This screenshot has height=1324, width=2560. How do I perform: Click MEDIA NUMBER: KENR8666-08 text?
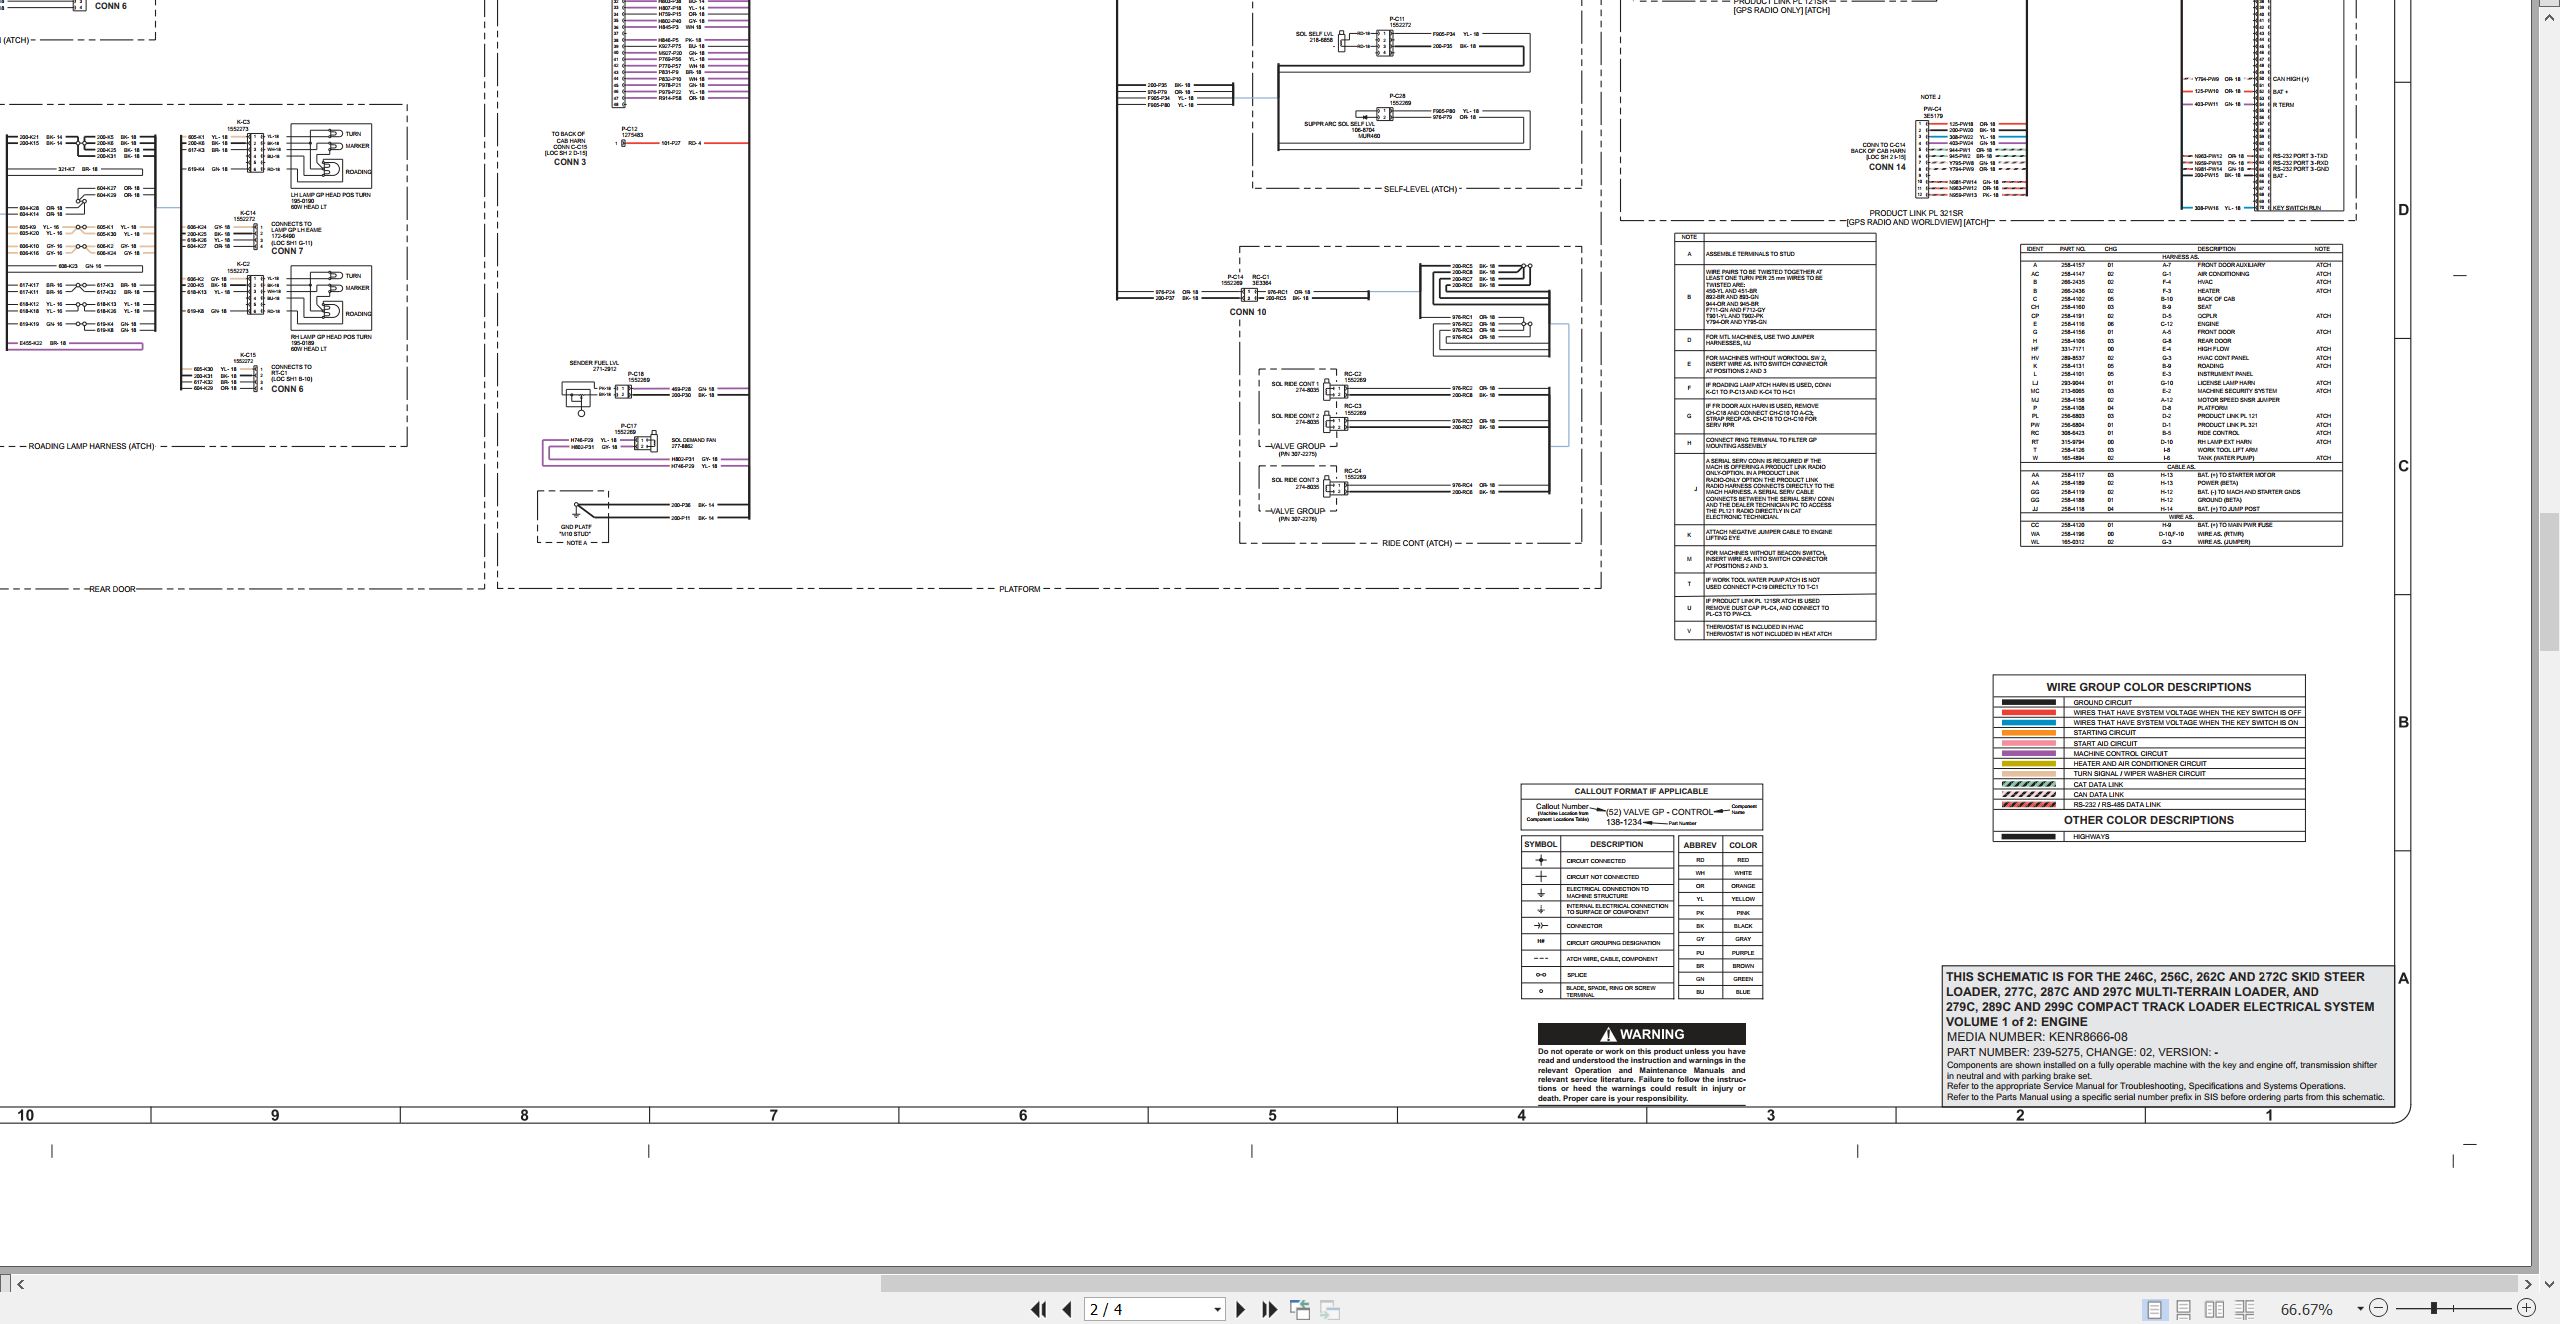[2036, 1037]
